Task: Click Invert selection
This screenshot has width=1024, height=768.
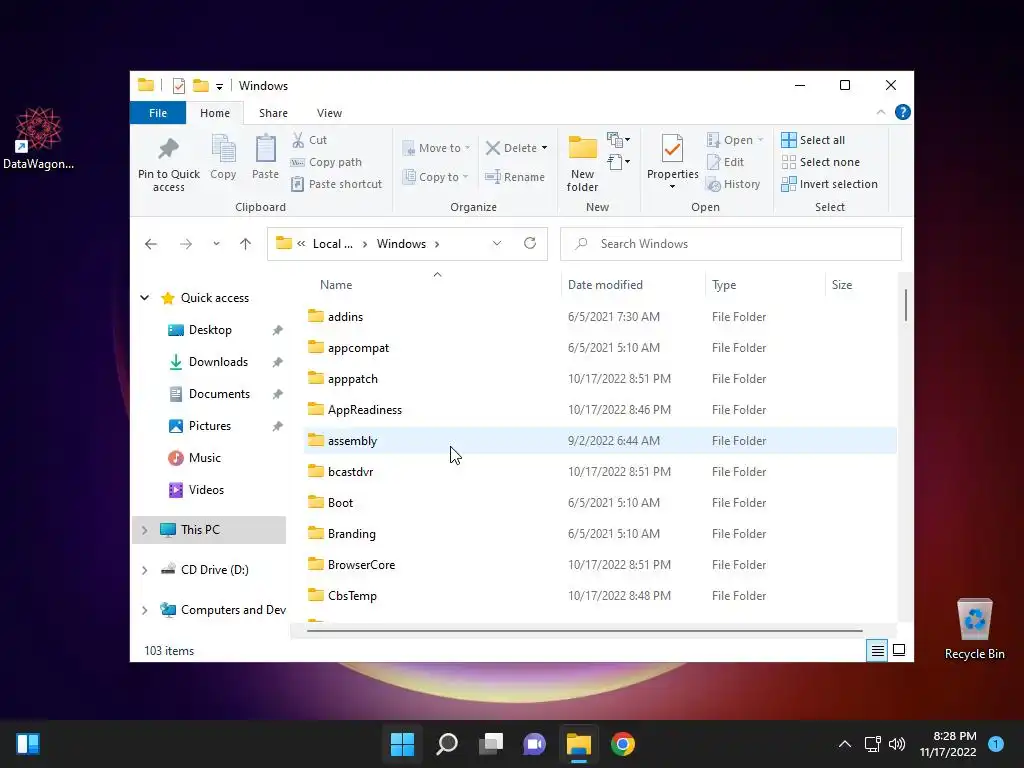Action: pyautogui.click(x=829, y=184)
